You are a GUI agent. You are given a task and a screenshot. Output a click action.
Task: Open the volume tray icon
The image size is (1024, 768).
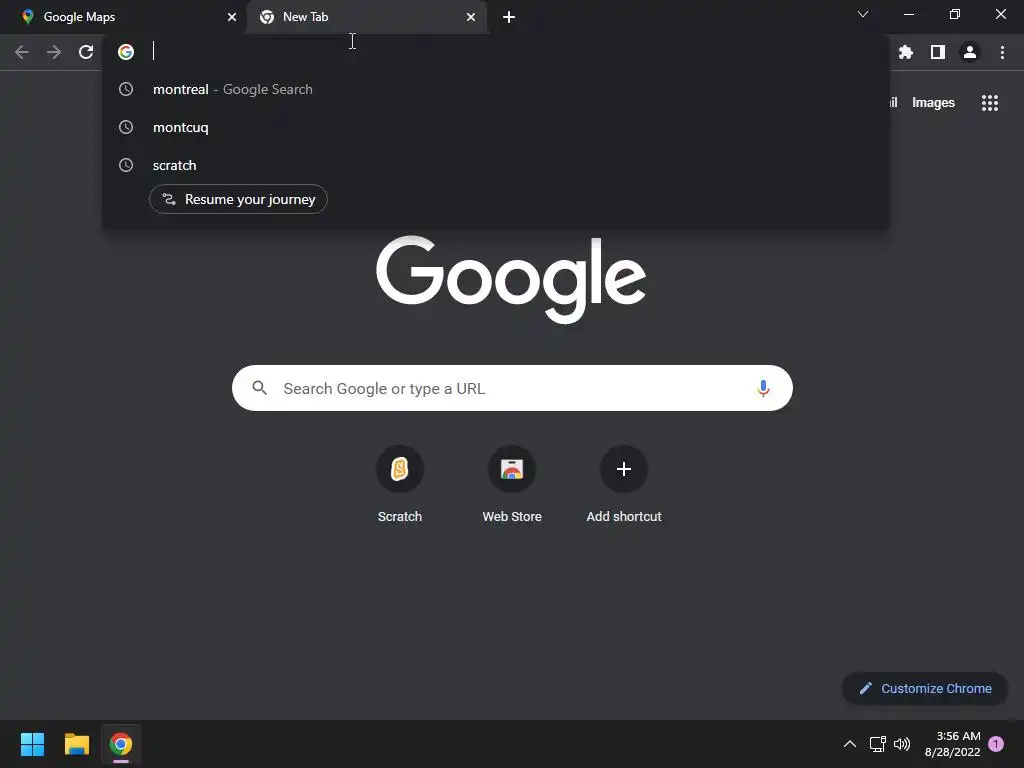pos(902,744)
